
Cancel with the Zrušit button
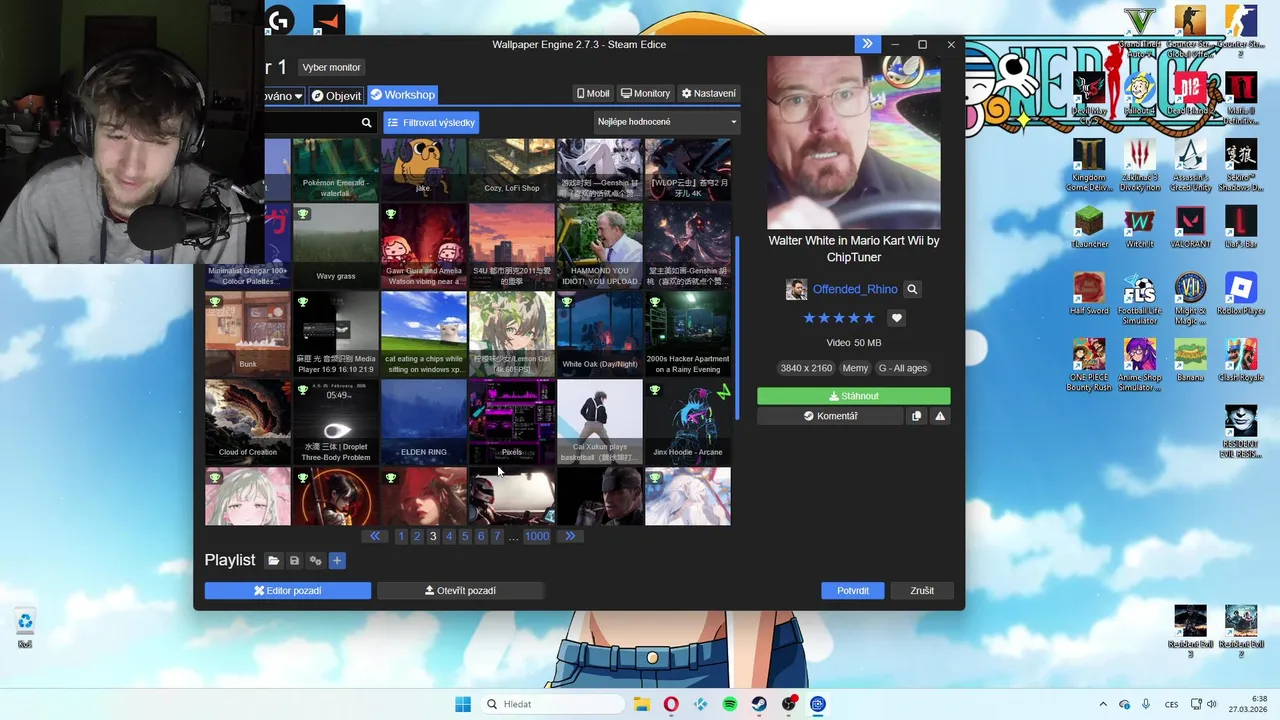(922, 591)
